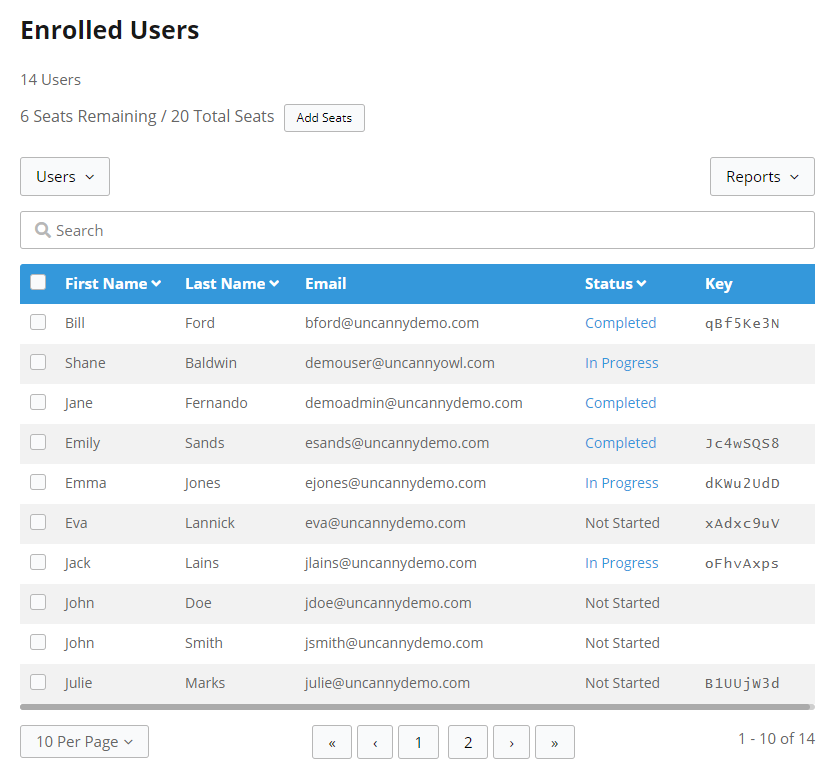Go to the first page using double-left arrow
Screen dimensions: 833x775
coord(332,742)
